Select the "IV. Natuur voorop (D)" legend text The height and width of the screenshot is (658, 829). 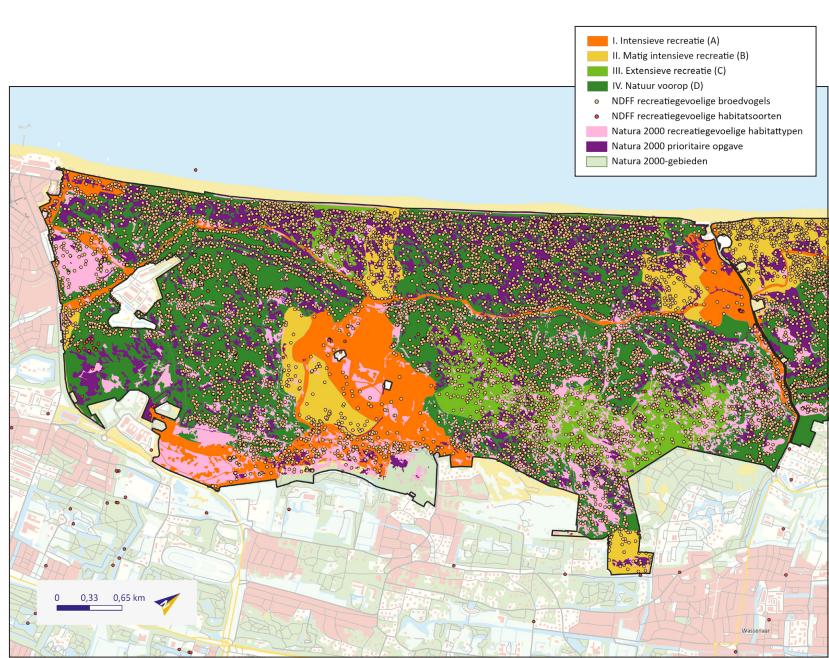point(656,86)
